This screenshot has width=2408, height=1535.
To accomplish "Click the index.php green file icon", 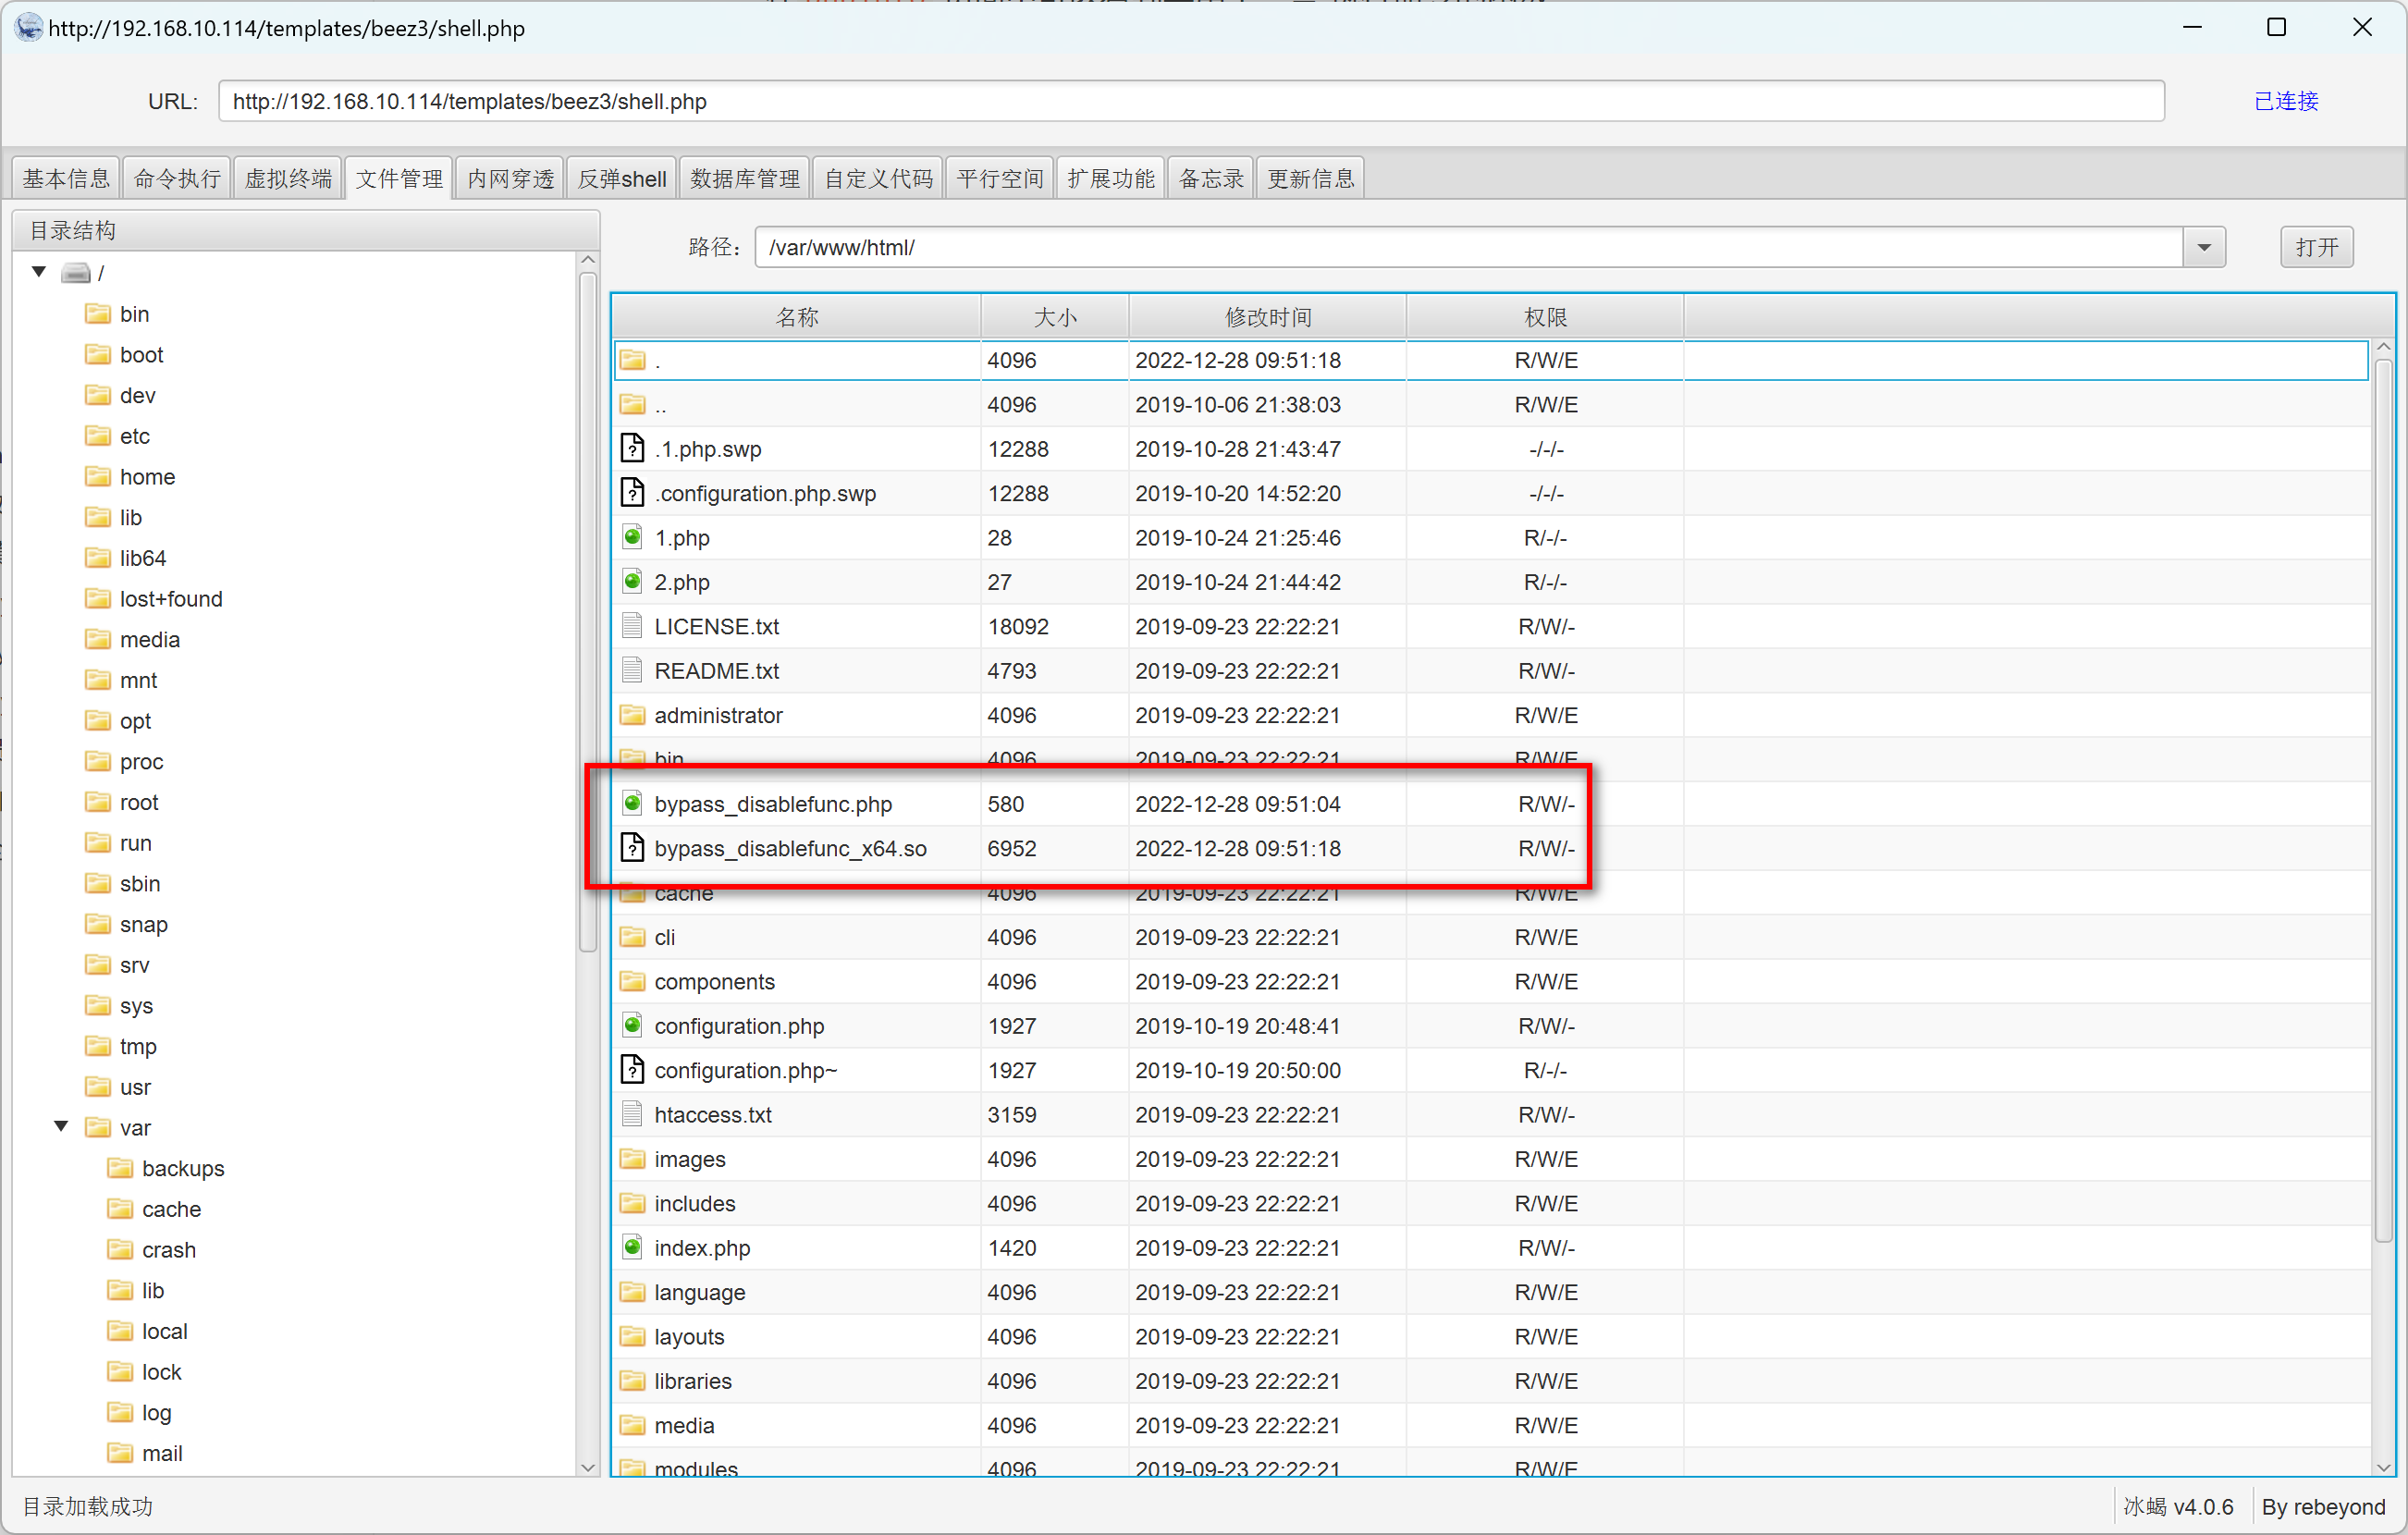I will (632, 1247).
